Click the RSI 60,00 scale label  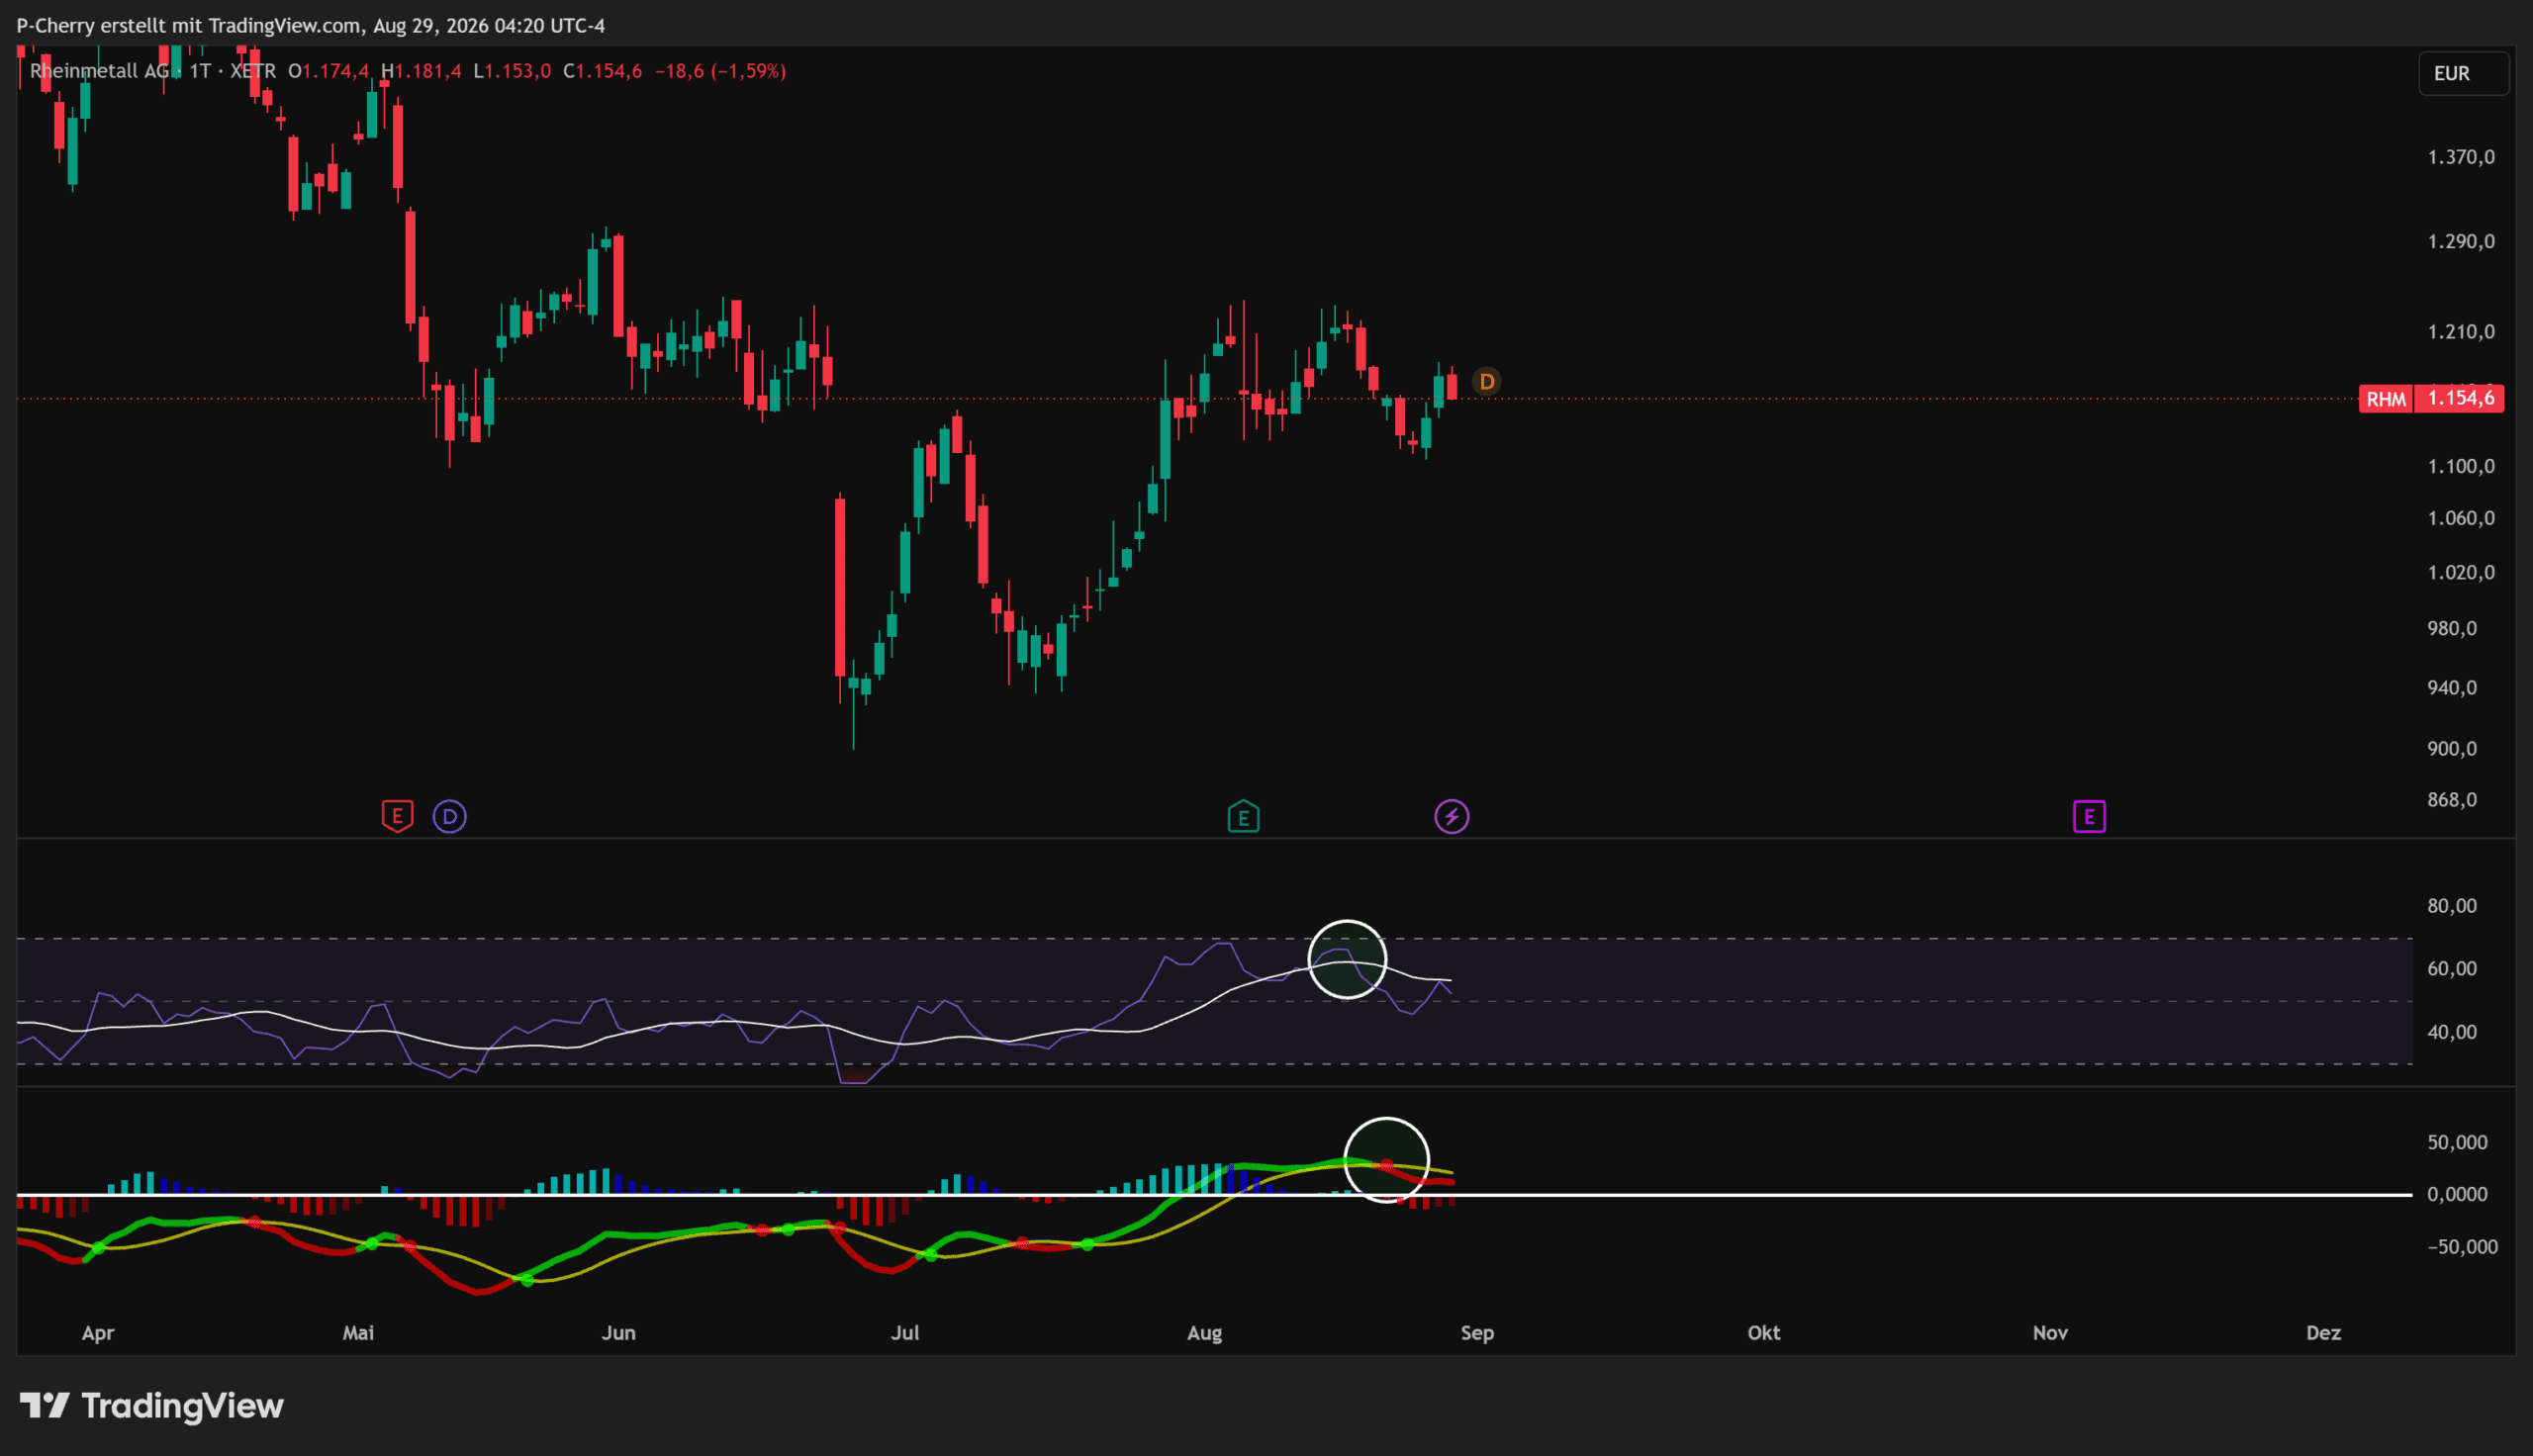click(x=2452, y=969)
